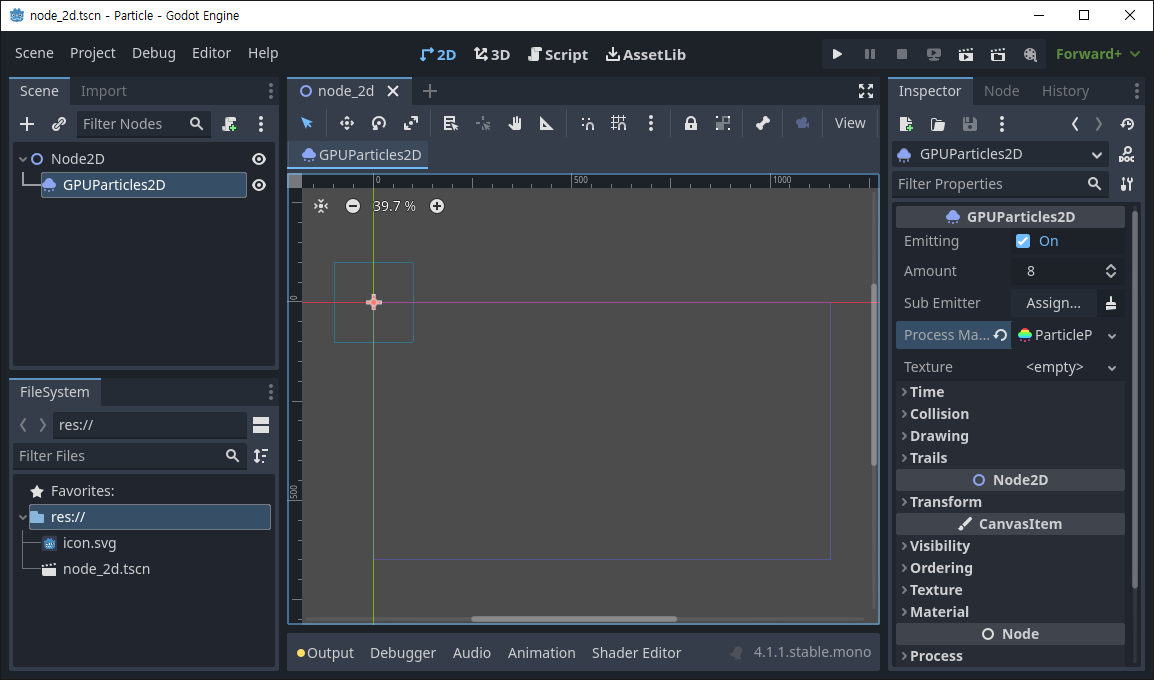This screenshot has height=680, width=1154.
Task: Select icon.svg in the FileSystem
Action: (x=89, y=543)
